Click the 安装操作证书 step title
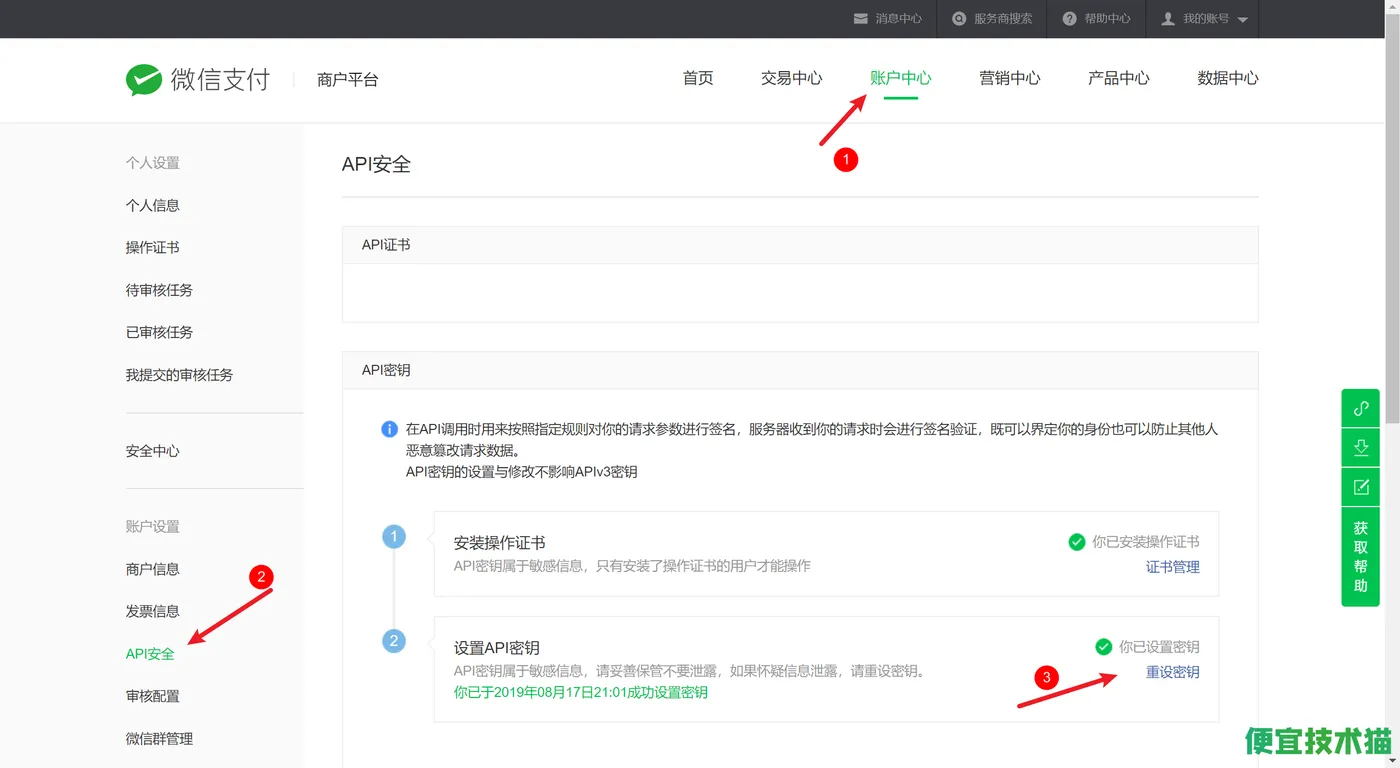The width and height of the screenshot is (1400, 768). coord(499,543)
